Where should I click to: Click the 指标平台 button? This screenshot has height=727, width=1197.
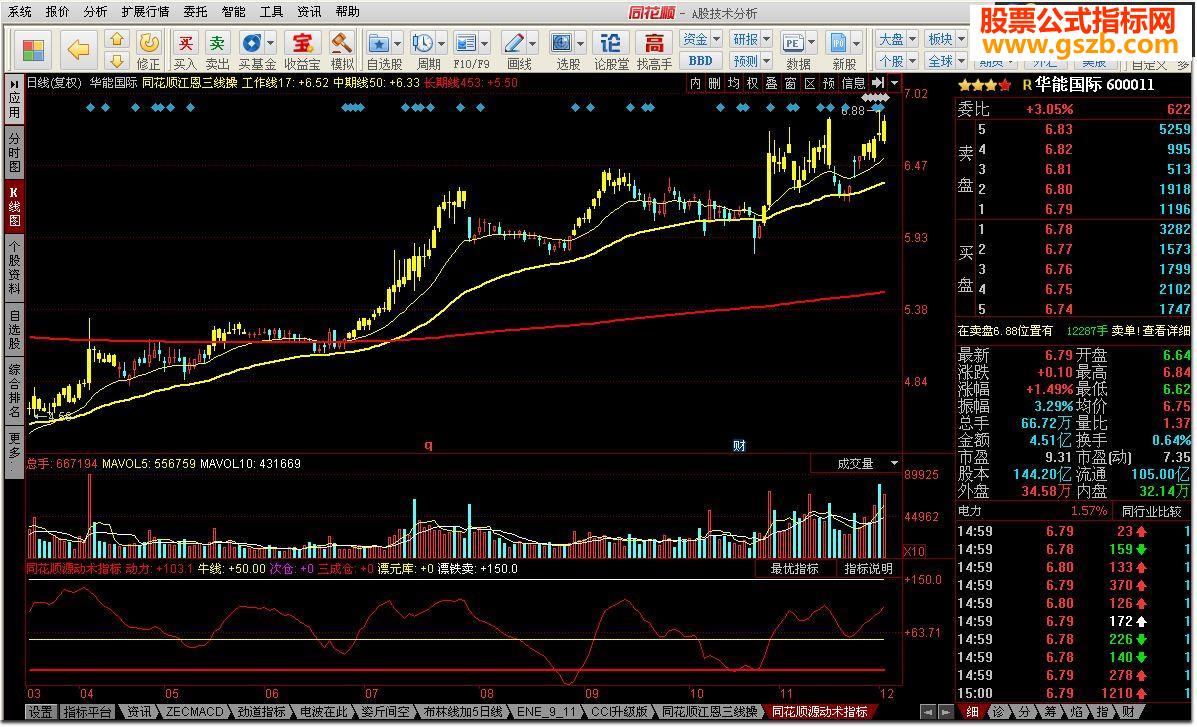pos(87,712)
